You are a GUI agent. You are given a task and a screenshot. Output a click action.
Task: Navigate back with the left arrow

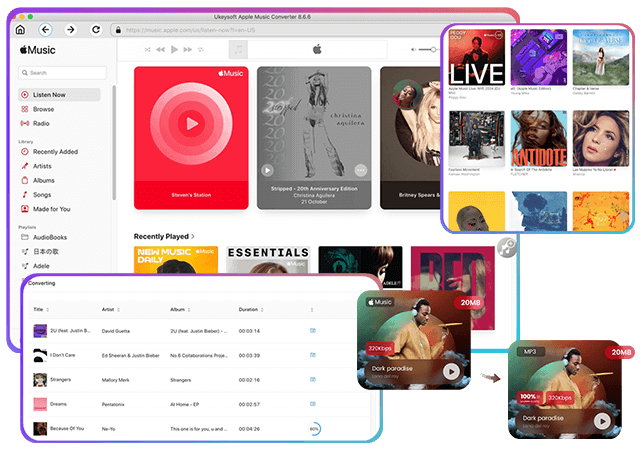pos(46,30)
